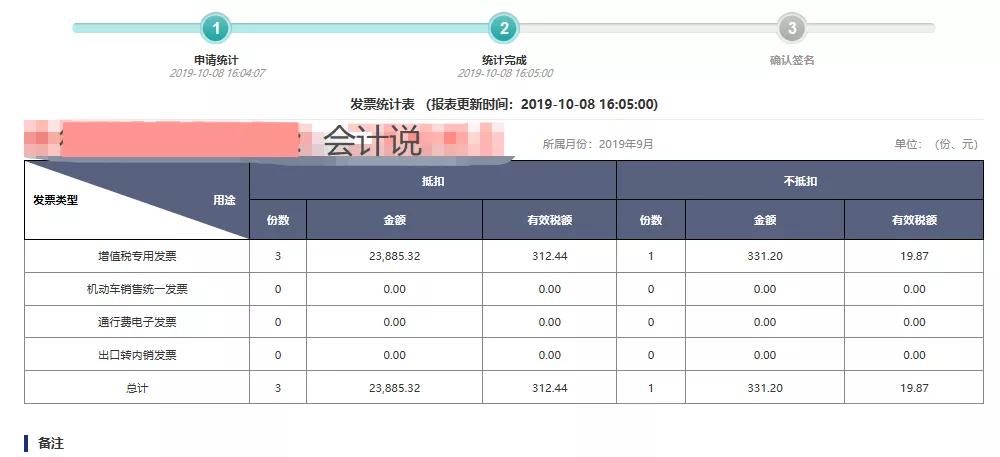1000x457 pixels.
Task: Click 23,885.32 in 总计 row
Action: point(395,388)
